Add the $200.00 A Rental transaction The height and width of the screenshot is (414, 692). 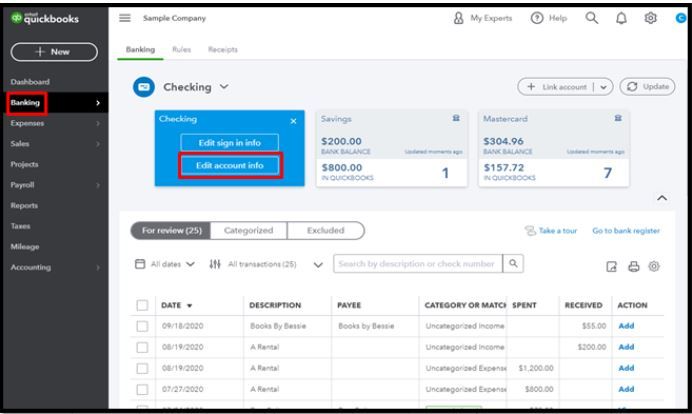click(x=626, y=346)
